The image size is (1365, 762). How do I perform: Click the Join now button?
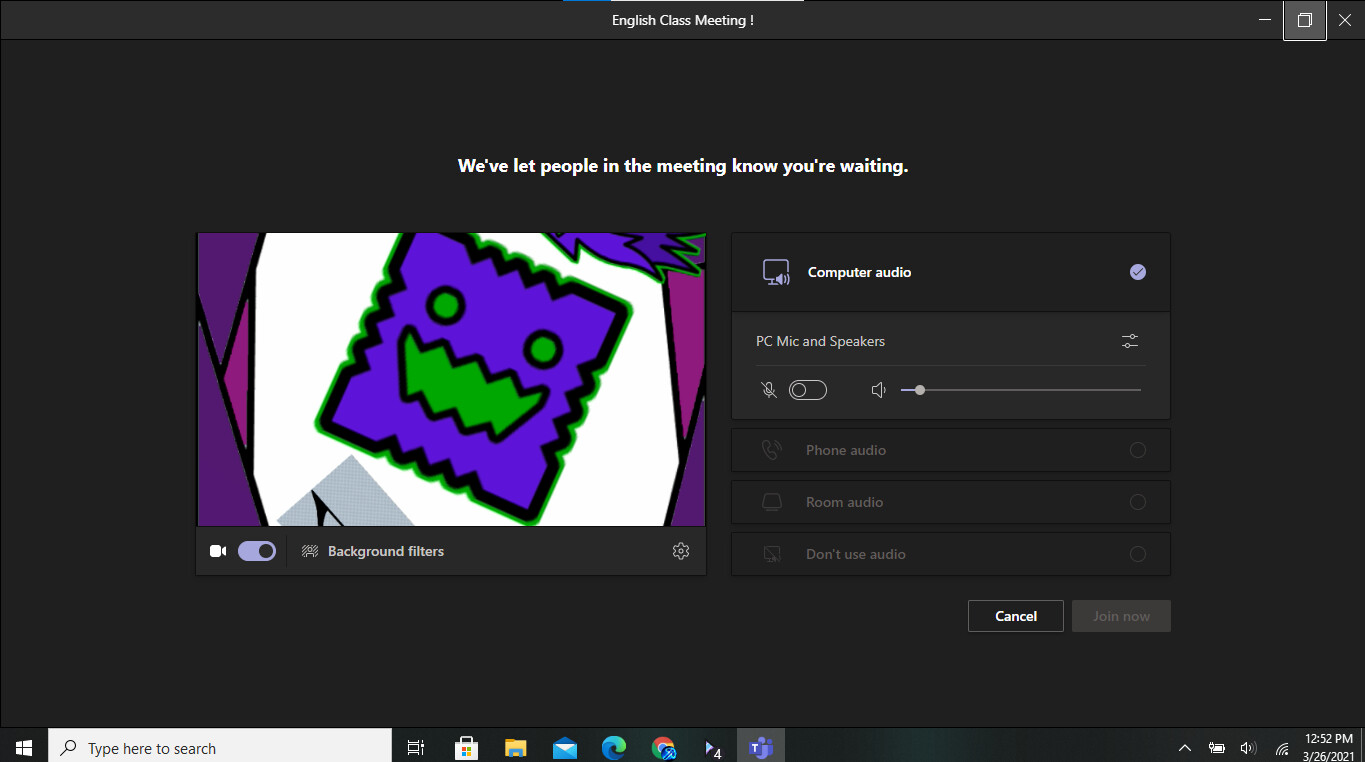(x=1121, y=616)
